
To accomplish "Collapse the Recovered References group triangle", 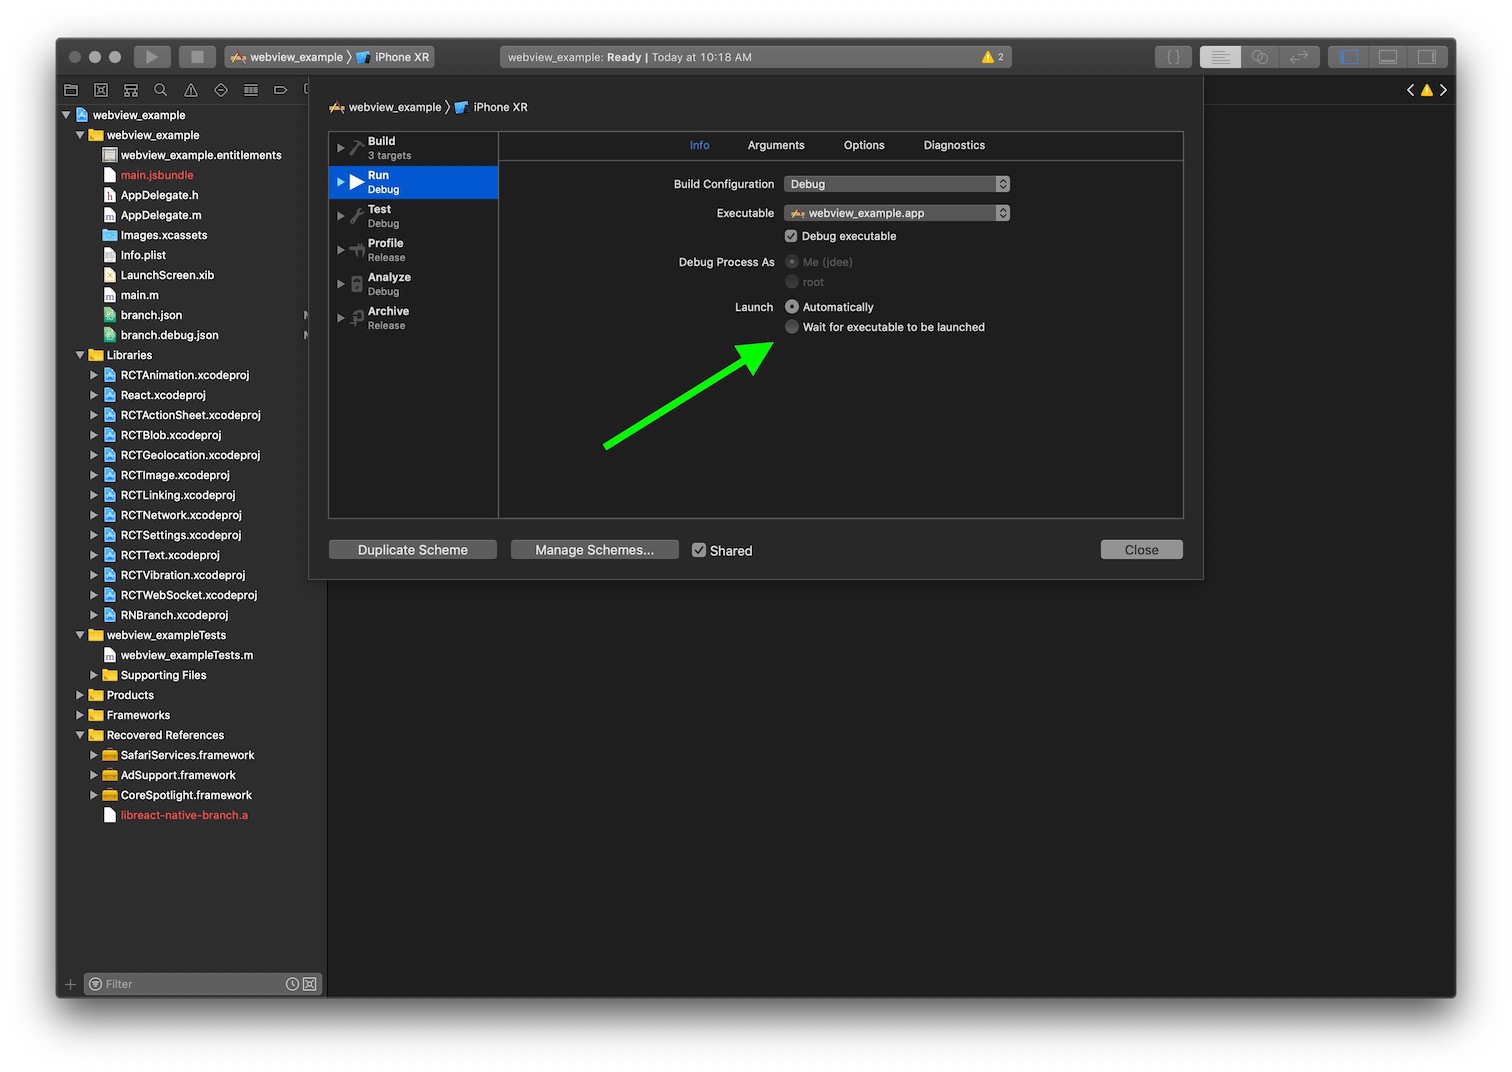I will pos(80,735).
